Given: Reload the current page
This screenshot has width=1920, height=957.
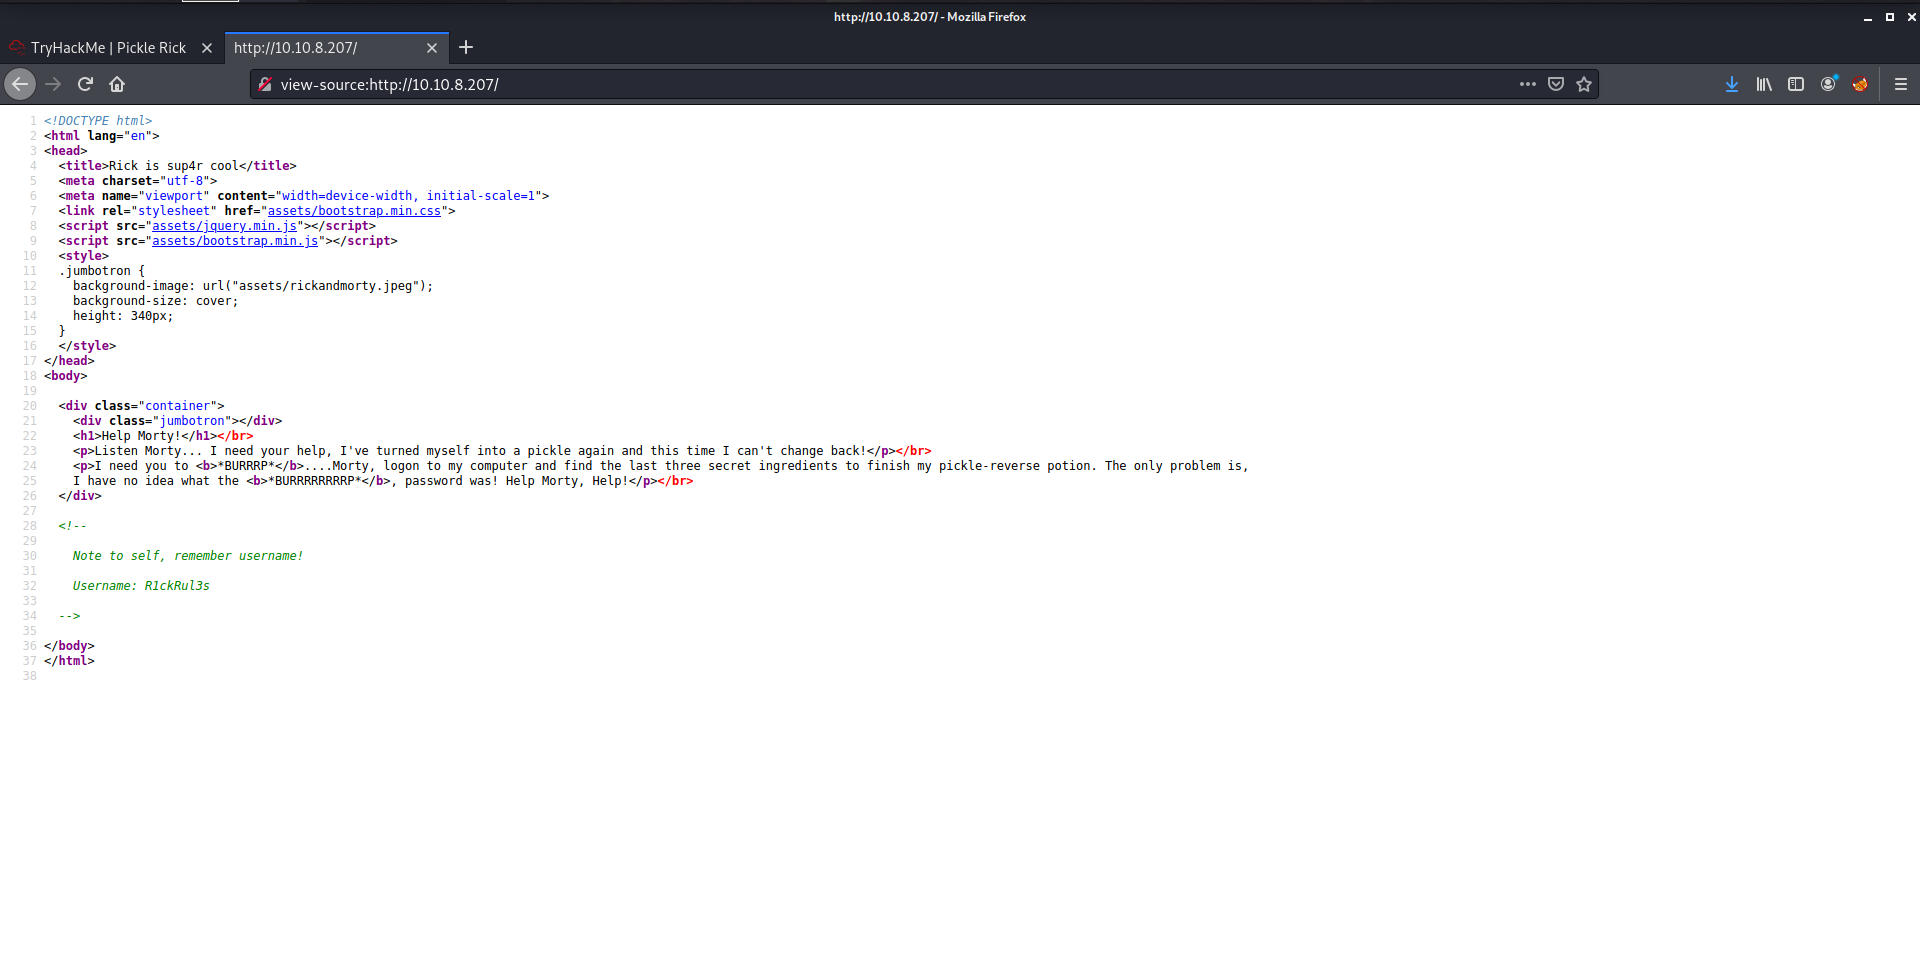Looking at the screenshot, I should (x=85, y=84).
